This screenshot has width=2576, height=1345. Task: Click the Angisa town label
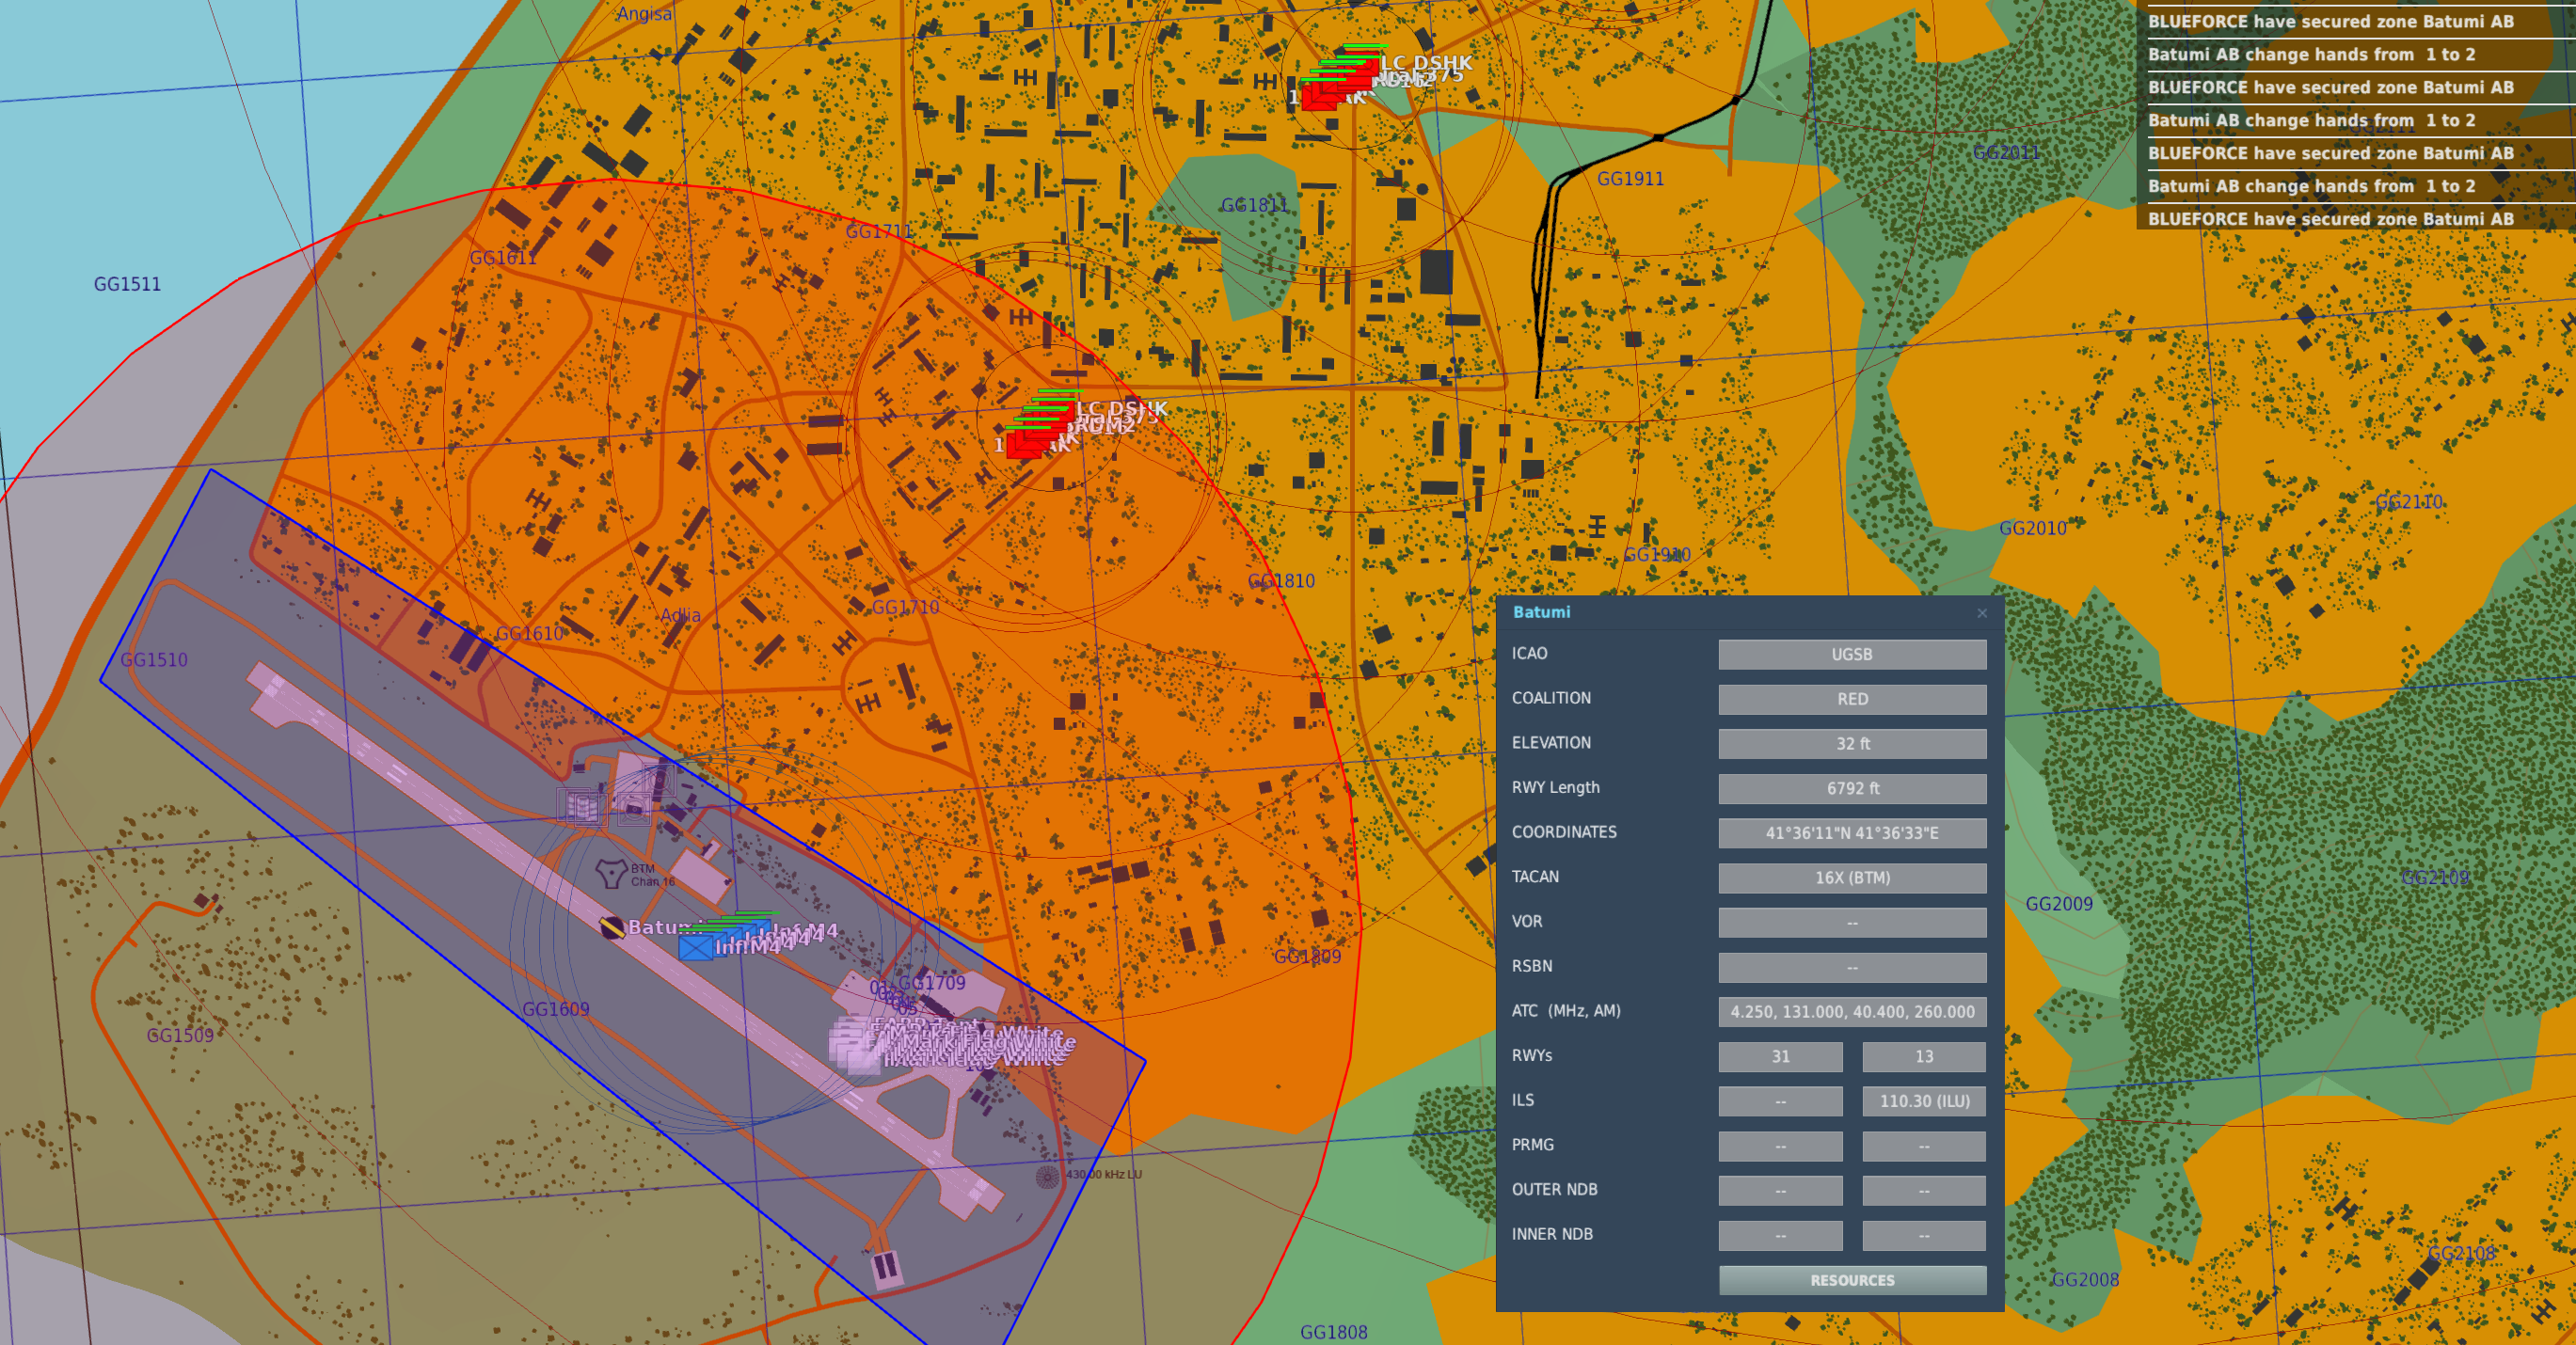point(644,14)
